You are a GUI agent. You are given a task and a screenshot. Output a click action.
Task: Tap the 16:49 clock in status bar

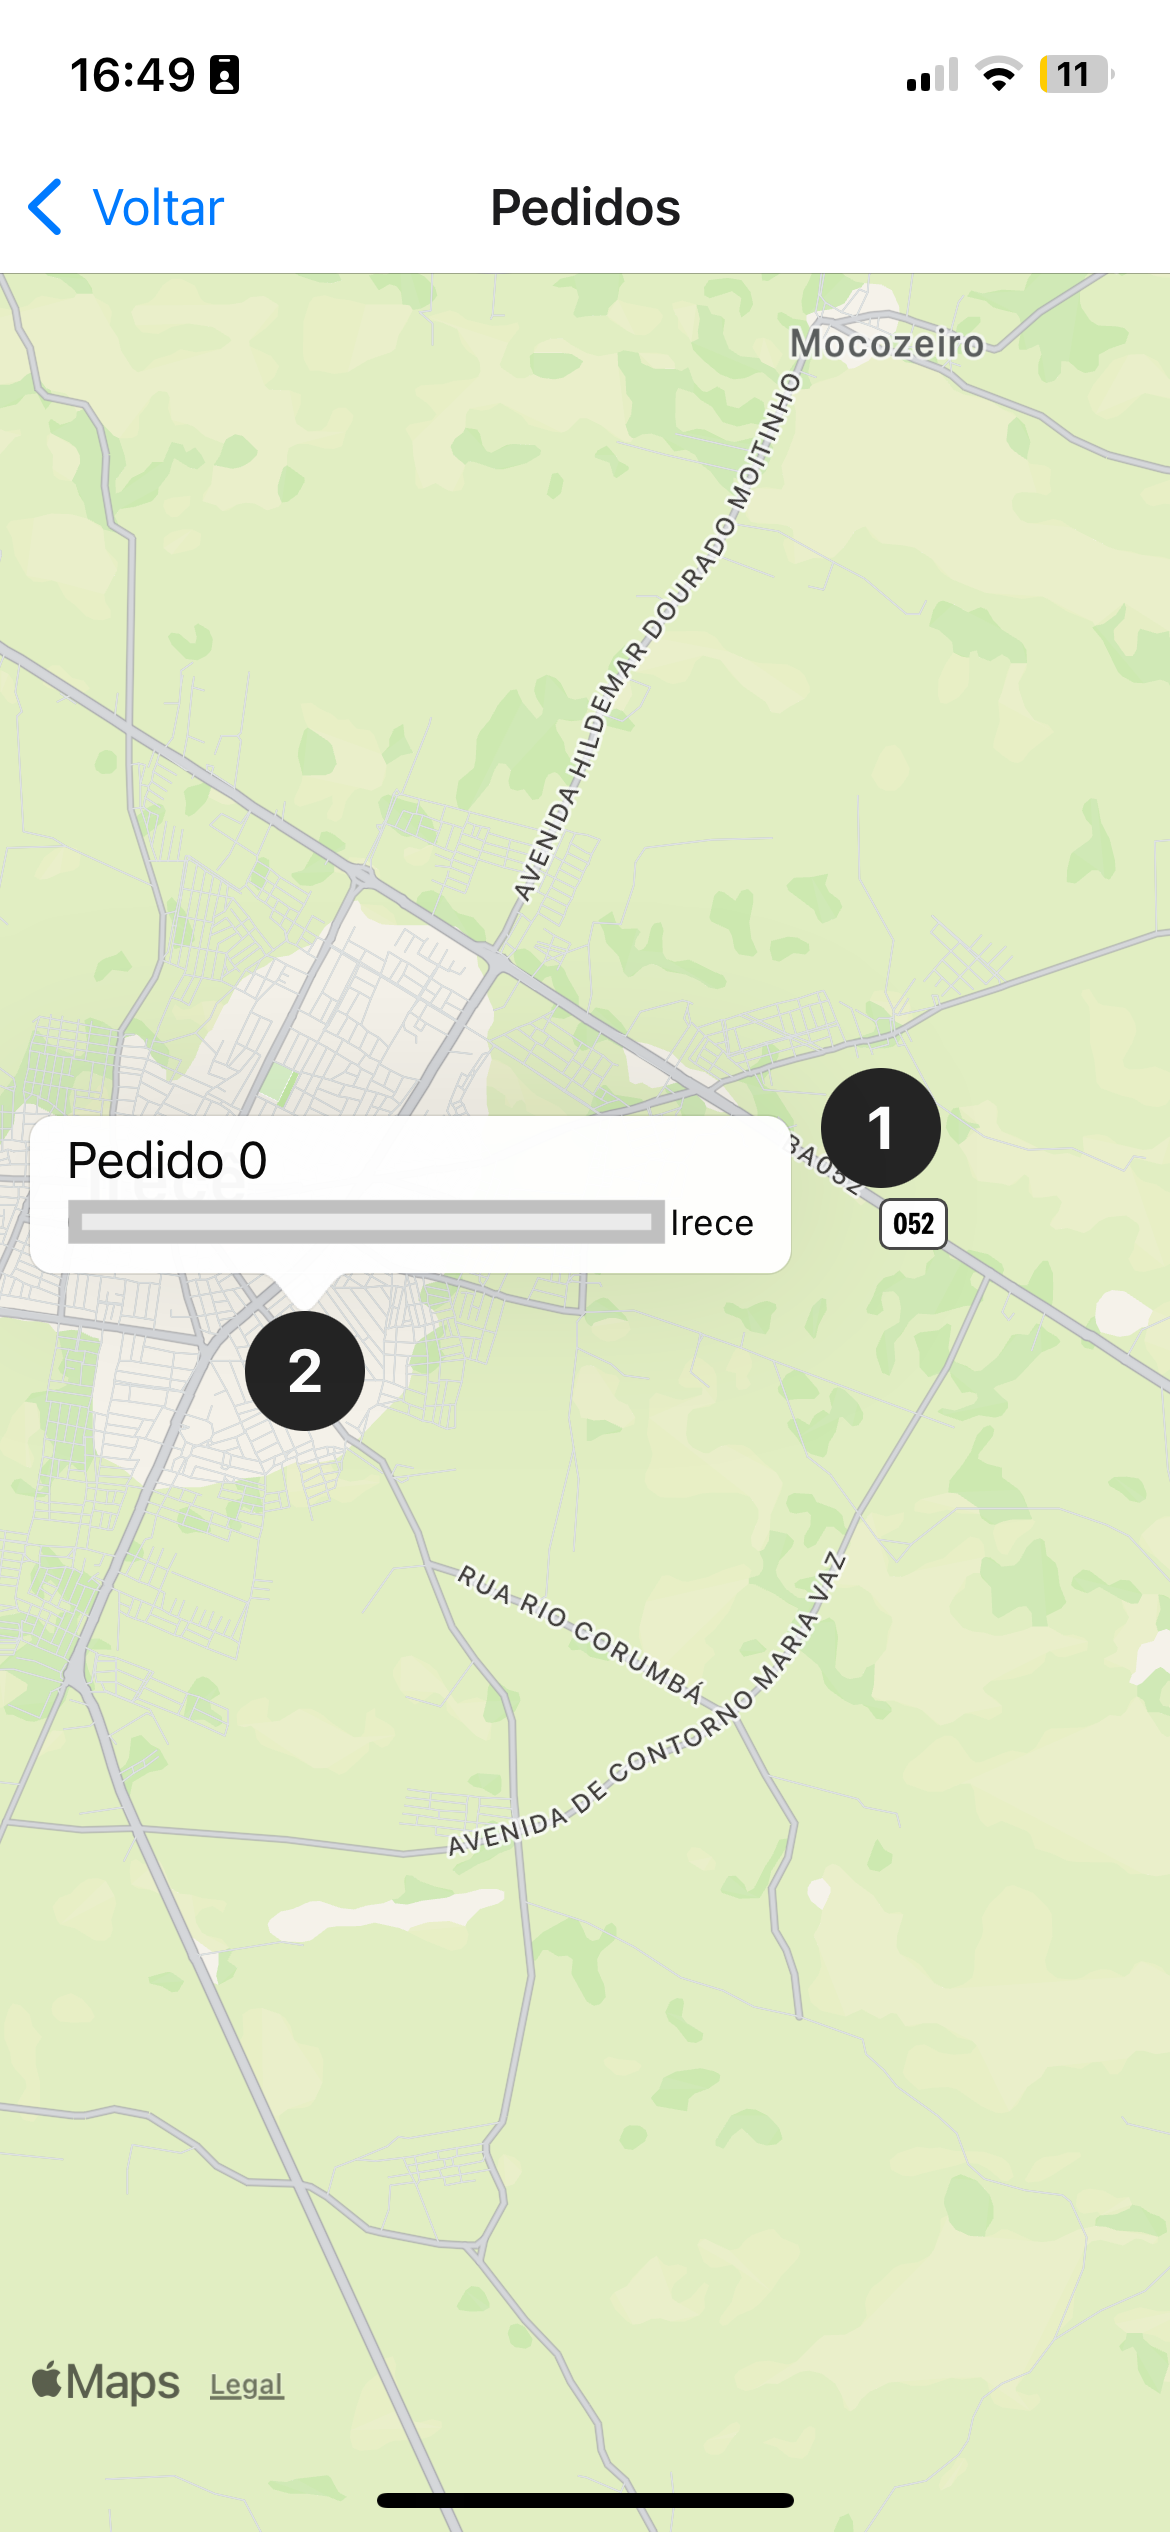point(133,75)
